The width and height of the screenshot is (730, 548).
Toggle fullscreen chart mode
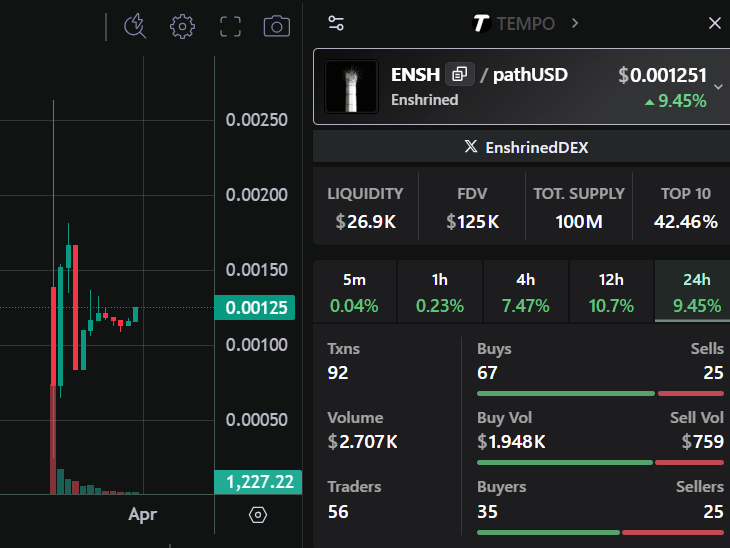pos(230,27)
